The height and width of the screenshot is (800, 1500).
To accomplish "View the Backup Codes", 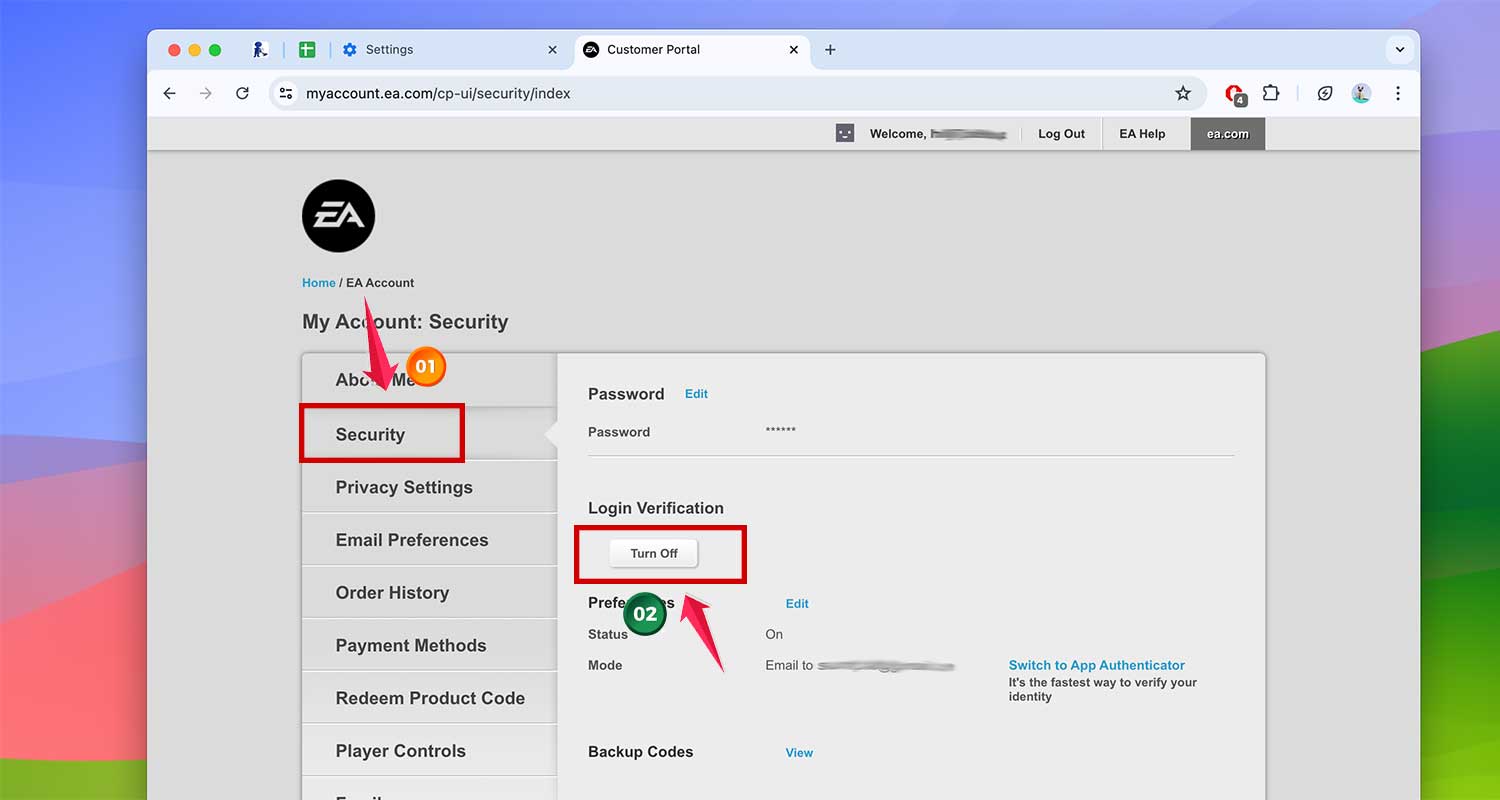I will tap(799, 752).
